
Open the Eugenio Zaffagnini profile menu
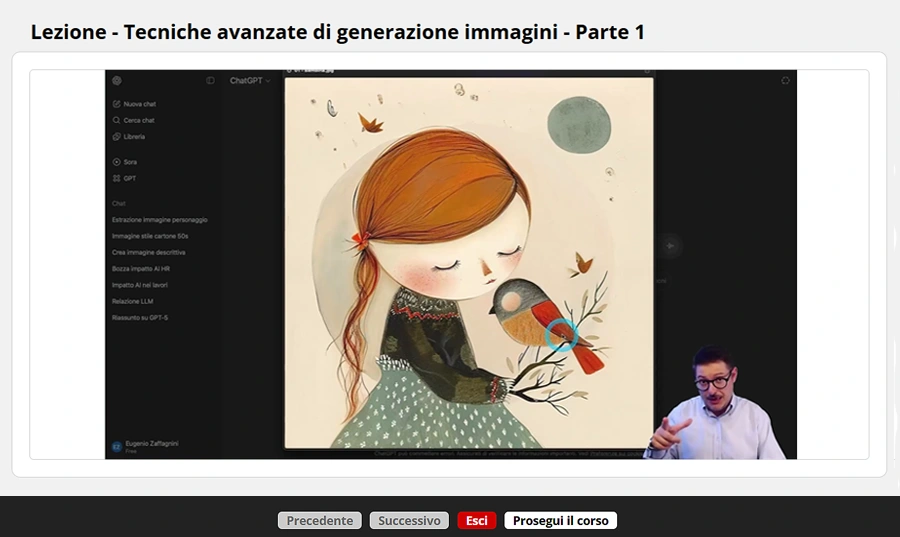point(145,446)
